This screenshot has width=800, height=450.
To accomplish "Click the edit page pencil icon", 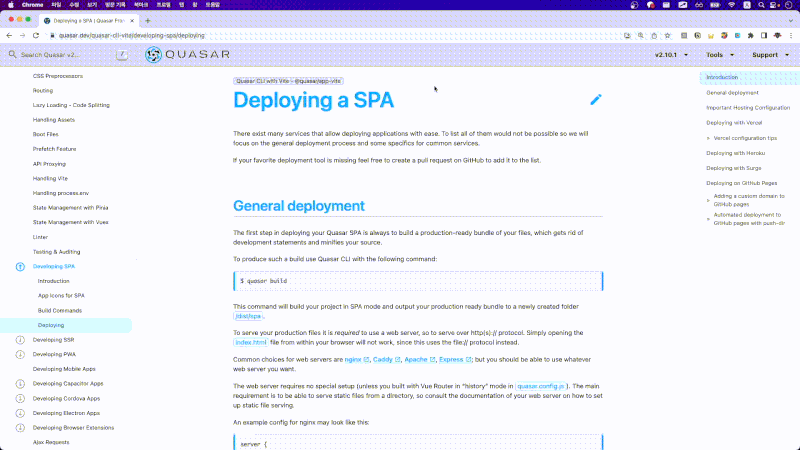I will [595, 99].
